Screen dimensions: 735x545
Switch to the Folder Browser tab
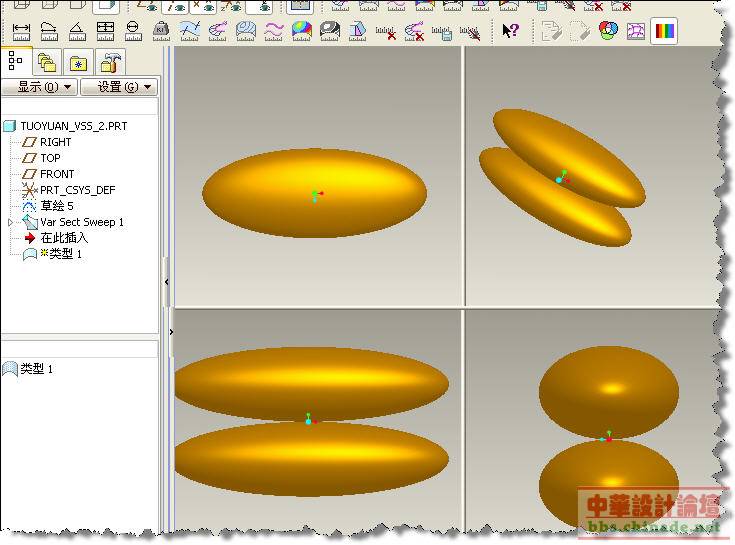(47, 62)
